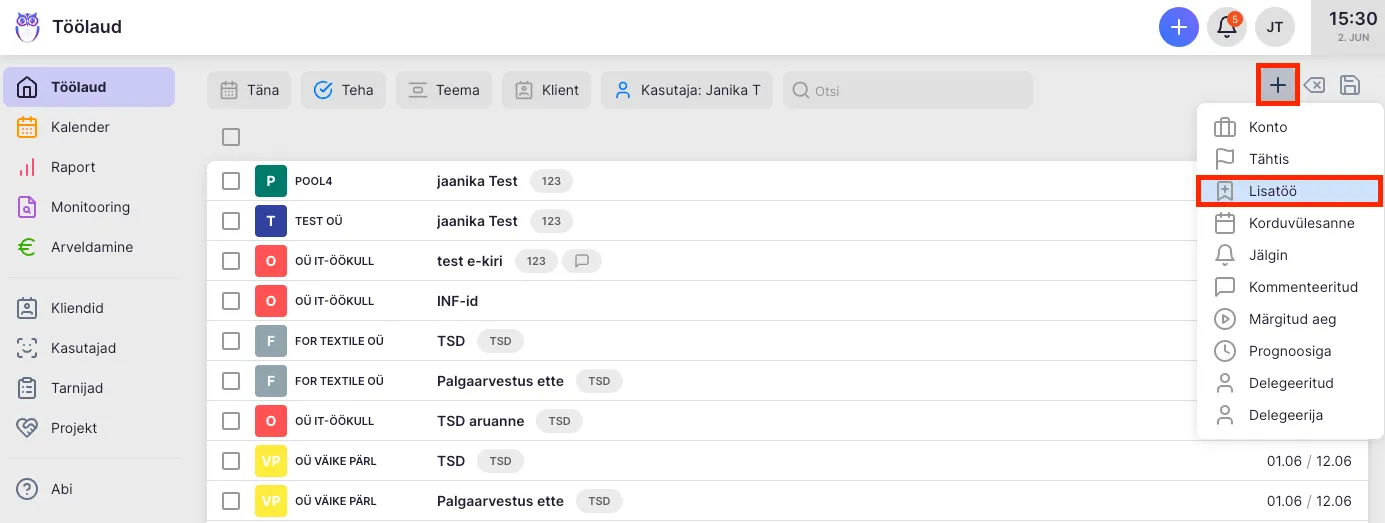Open Arveldamine from the sidebar
Viewport: 1385px width, 523px height.
[91, 247]
